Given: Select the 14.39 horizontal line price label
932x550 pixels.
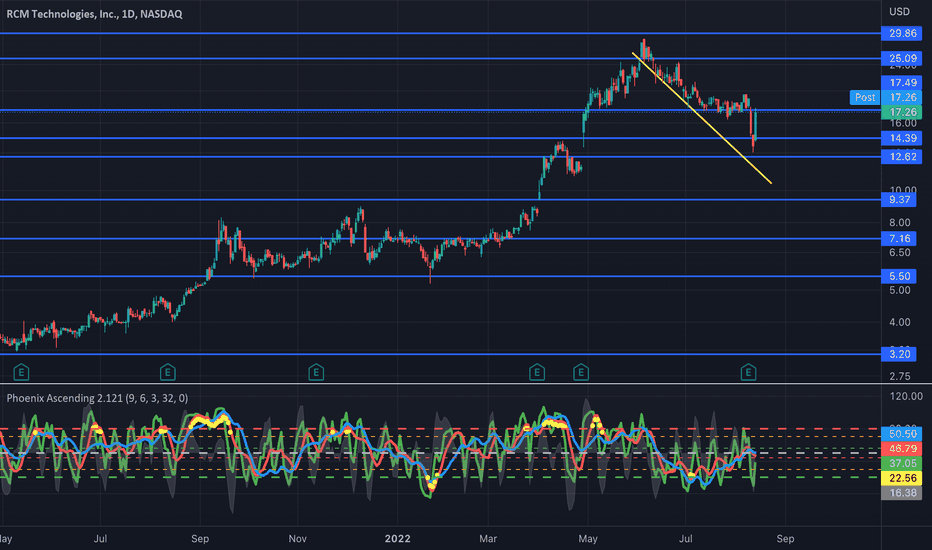Looking at the screenshot, I should tap(902, 138).
